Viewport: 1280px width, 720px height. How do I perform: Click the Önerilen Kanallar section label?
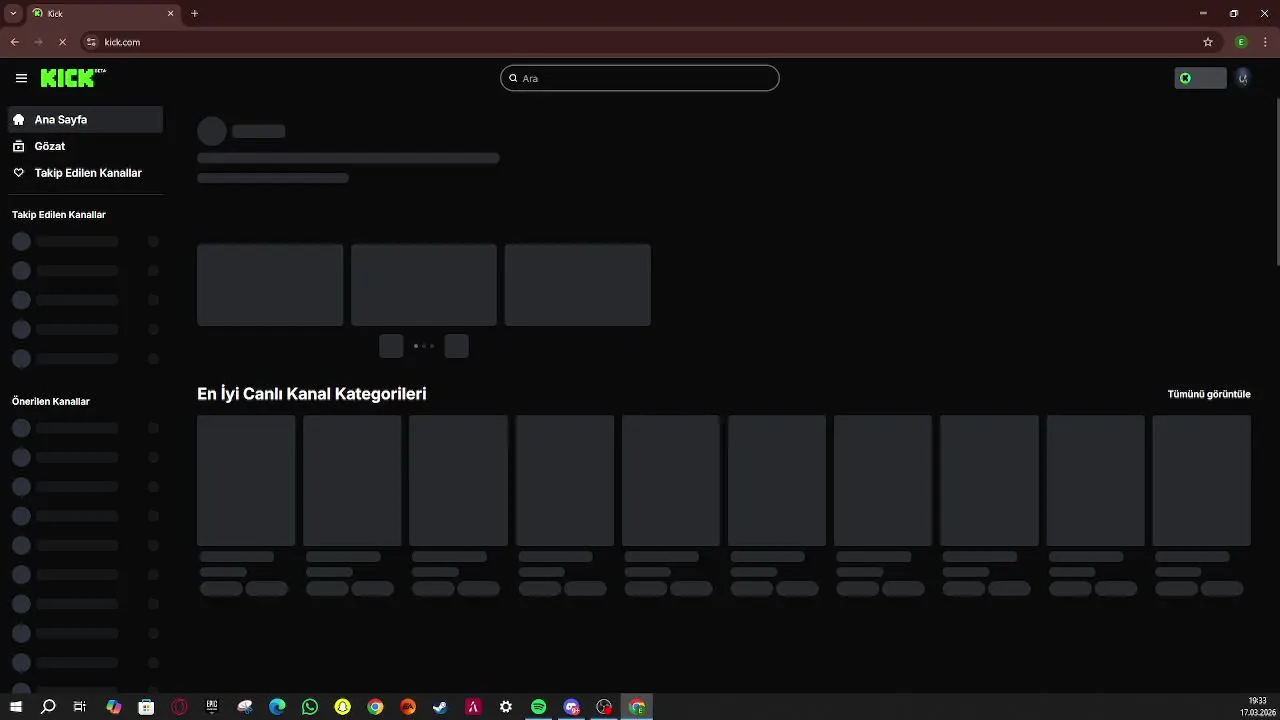(51, 401)
